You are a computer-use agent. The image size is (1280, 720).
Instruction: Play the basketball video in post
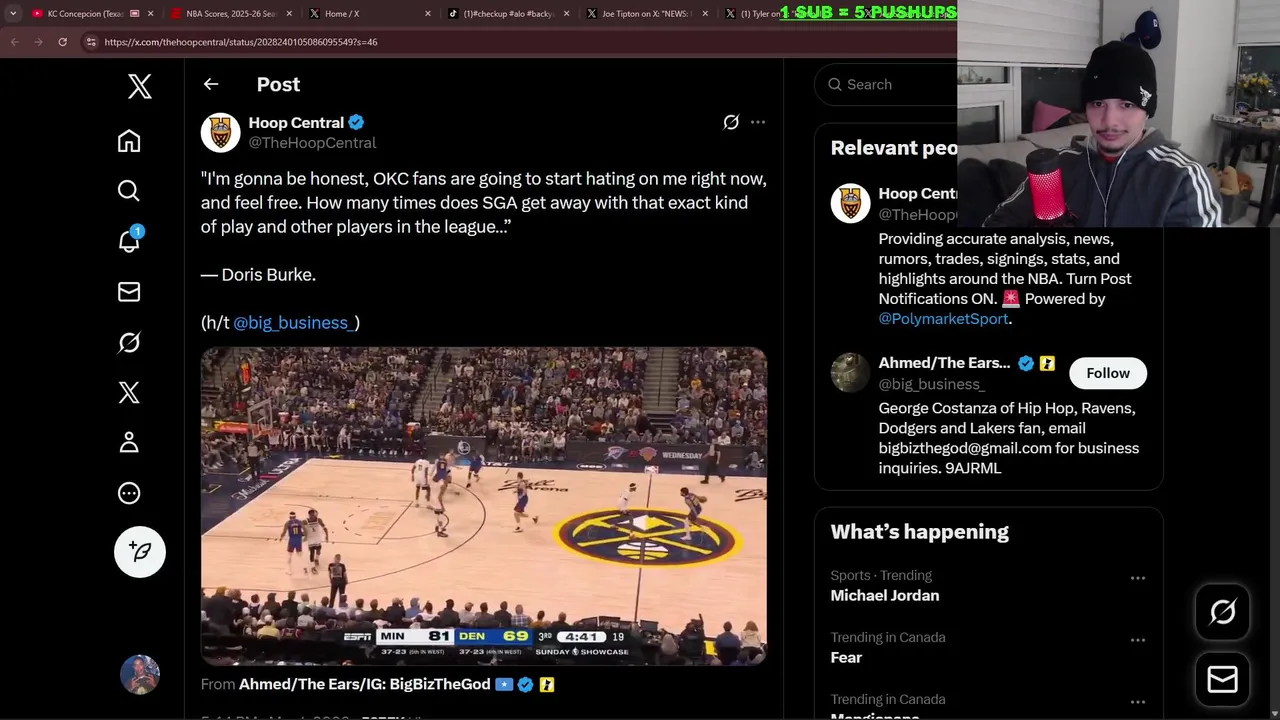tap(484, 506)
